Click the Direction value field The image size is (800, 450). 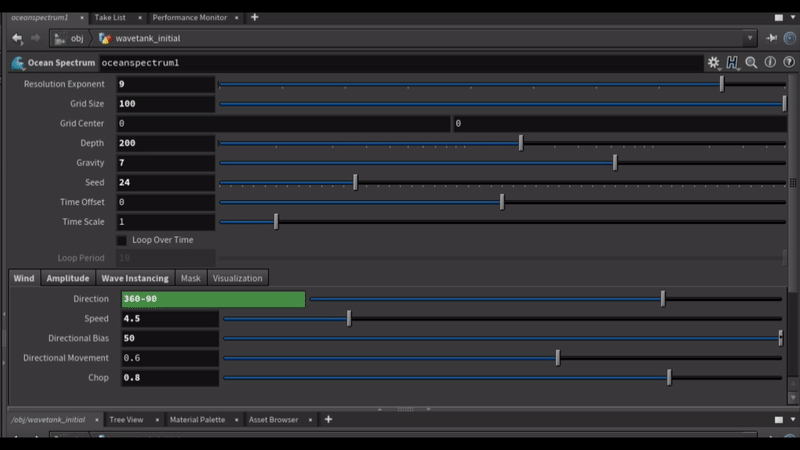(212, 299)
